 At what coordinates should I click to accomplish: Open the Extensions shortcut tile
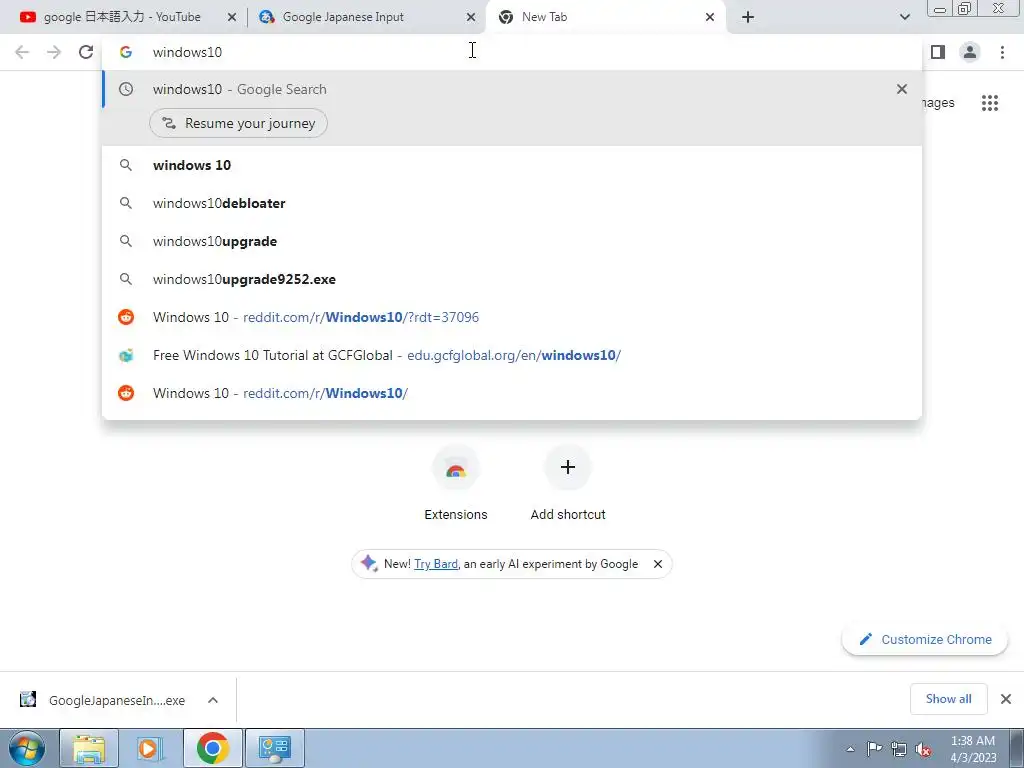pos(456,483)
